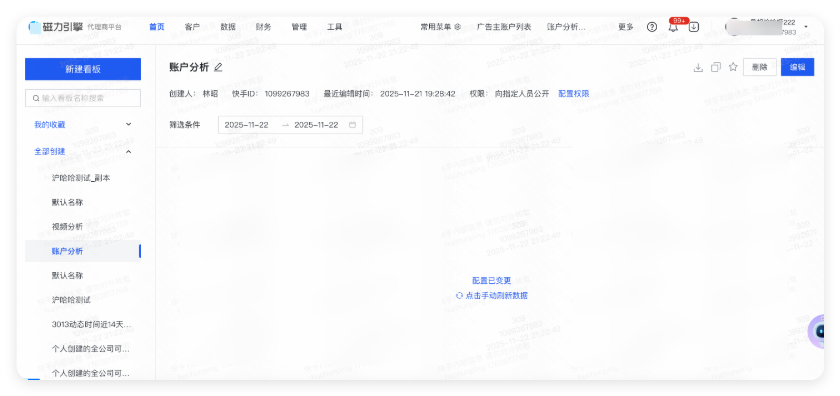Open the 账户分析… shortcut in the header
Viewport: 840px width, 396px height.
click(x=566, y=27)
